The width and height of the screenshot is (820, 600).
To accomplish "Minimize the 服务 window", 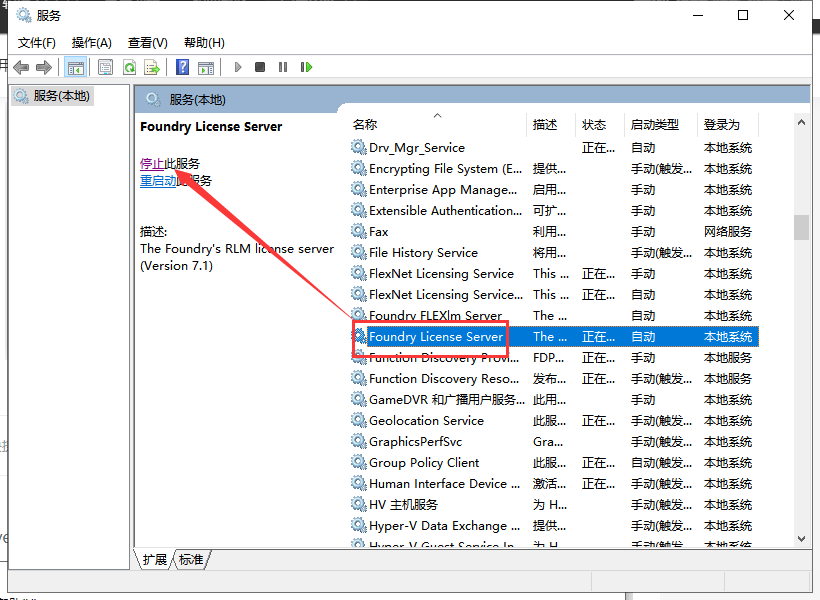I will point(698,15).
